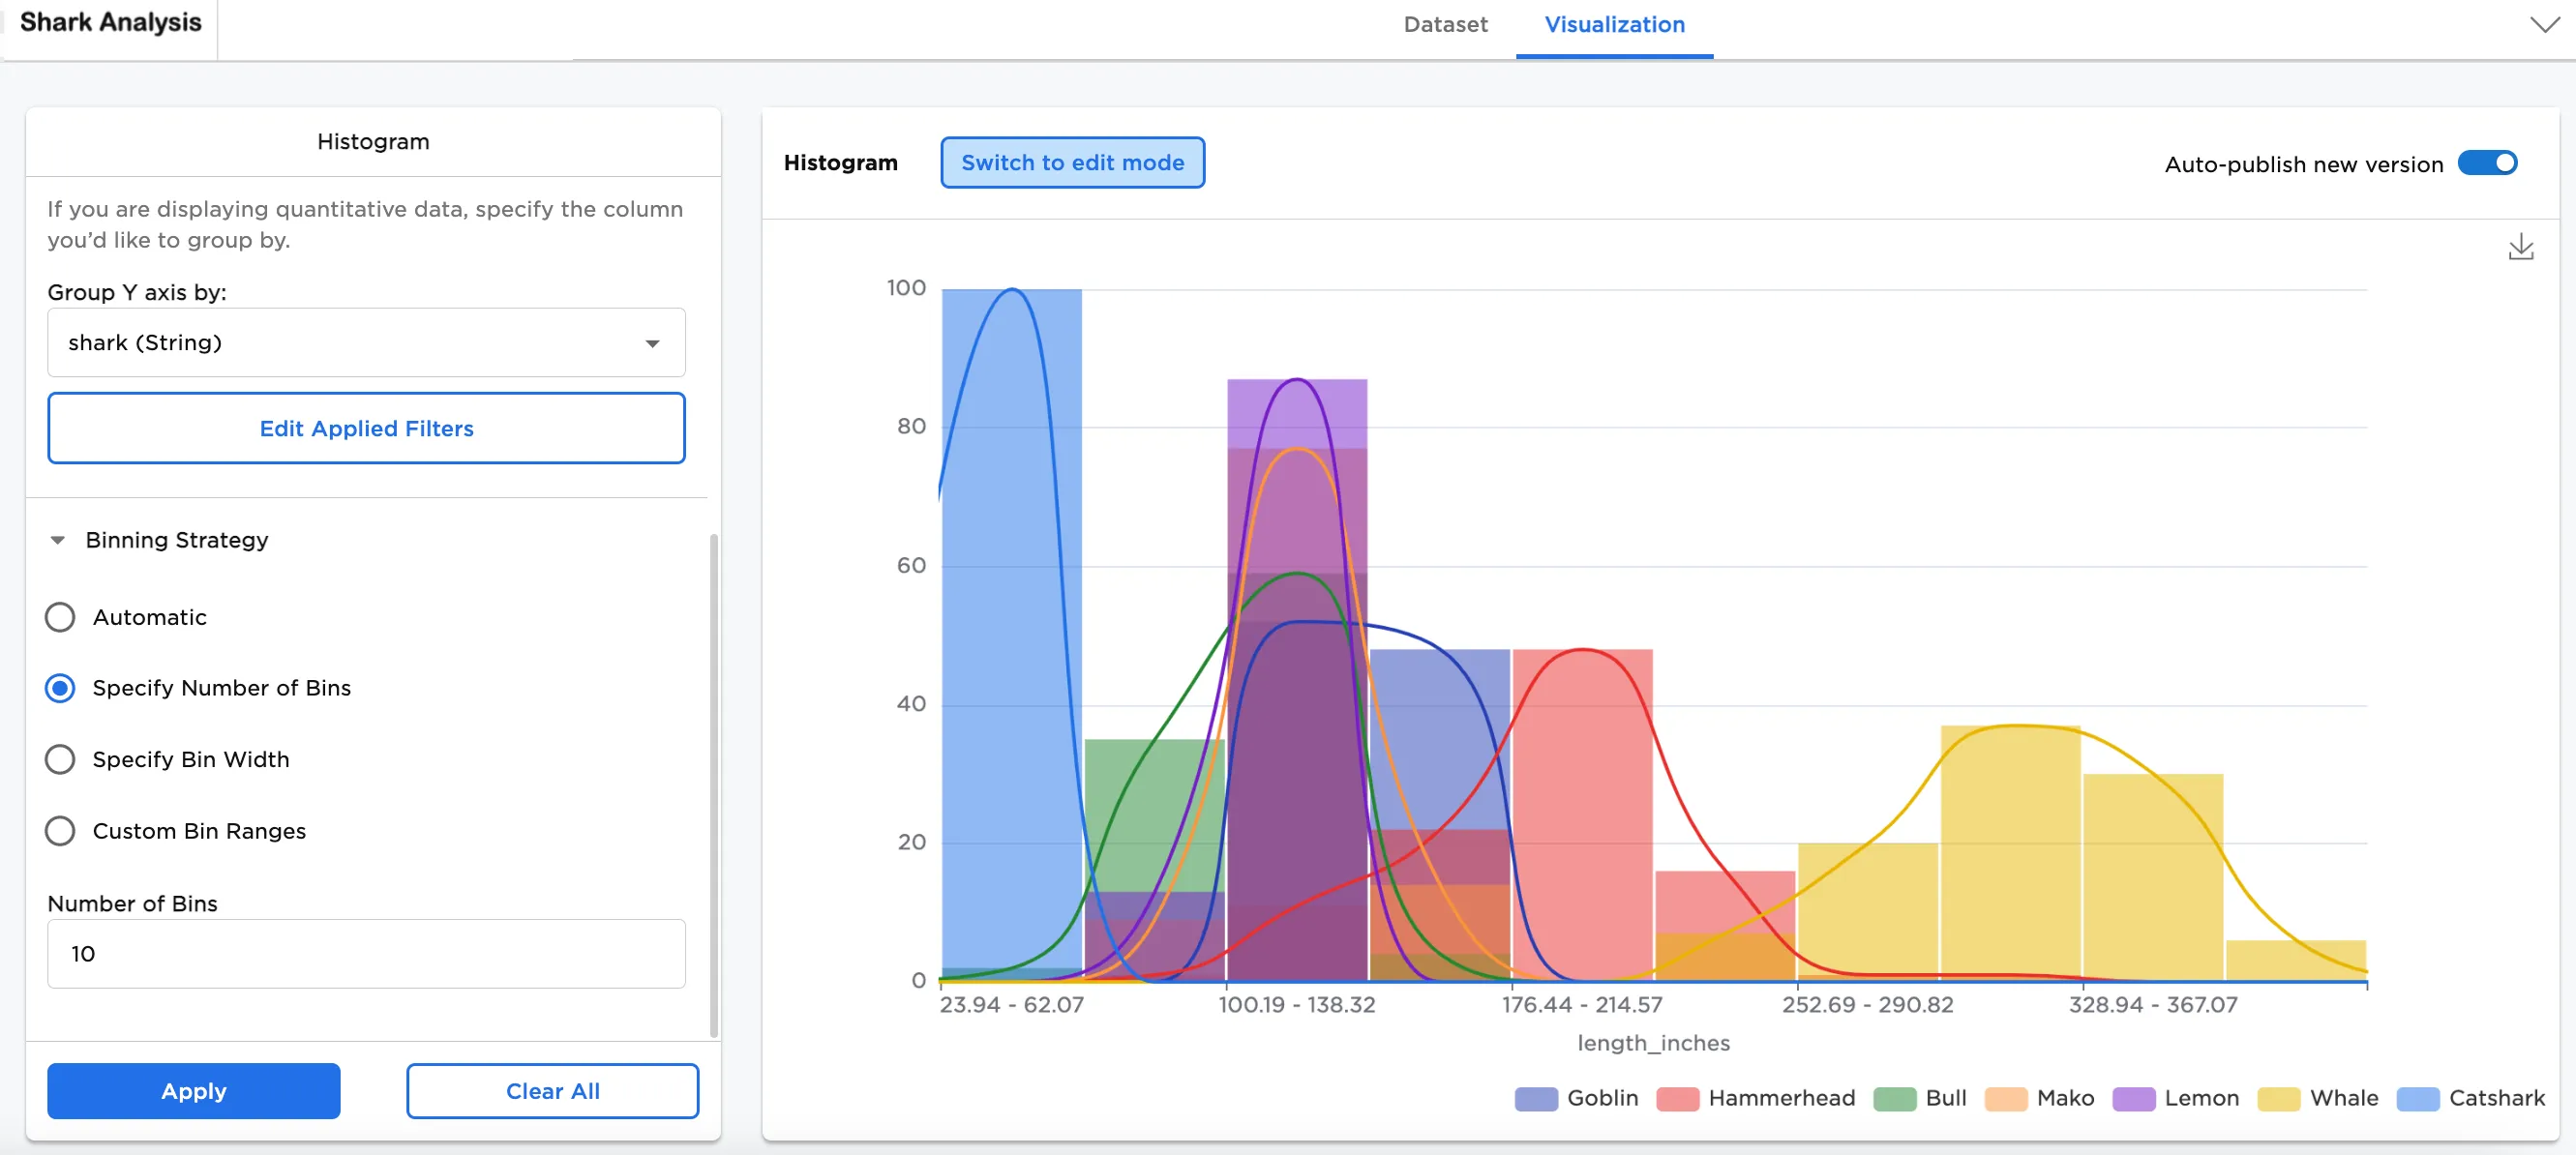Screen dimensions: 2576x1155
Task: Choose Custom Bin Ranges radio button
Action: [60, 831]
